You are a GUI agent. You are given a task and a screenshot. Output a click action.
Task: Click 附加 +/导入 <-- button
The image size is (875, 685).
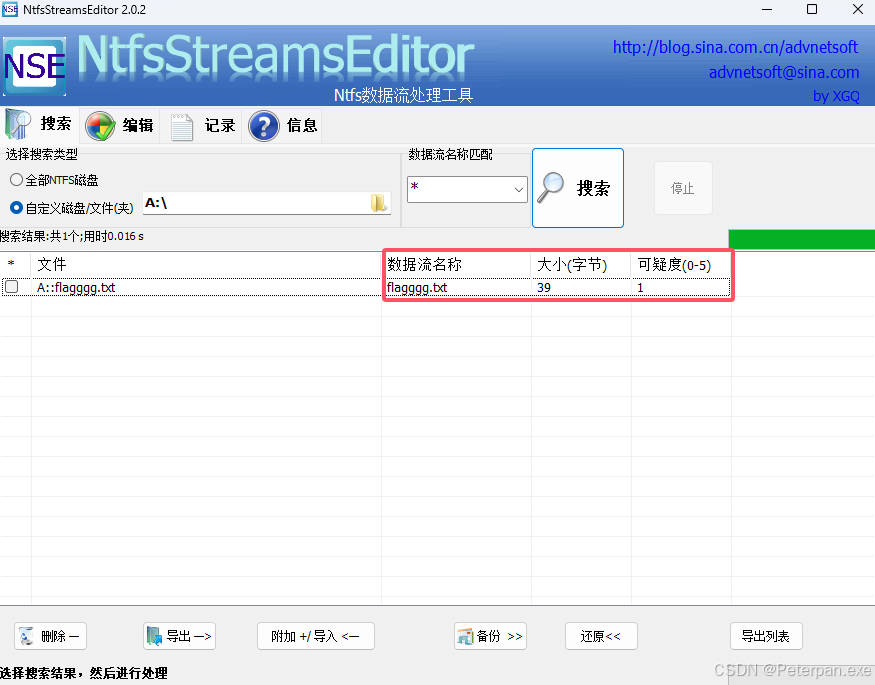[x=315, y=636]
